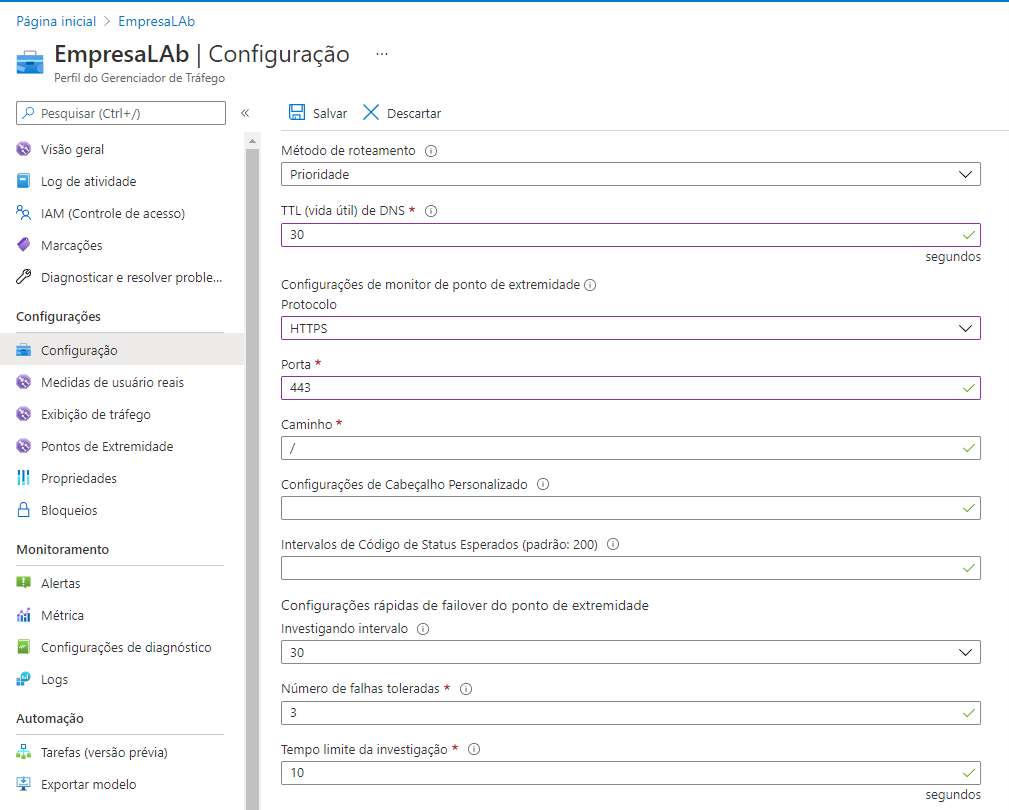Image resolution: width=1009 pixels, height=810 pixels.
Task: Click the Medidas de usuário reais icon
Action: click(x=24, y=382)
